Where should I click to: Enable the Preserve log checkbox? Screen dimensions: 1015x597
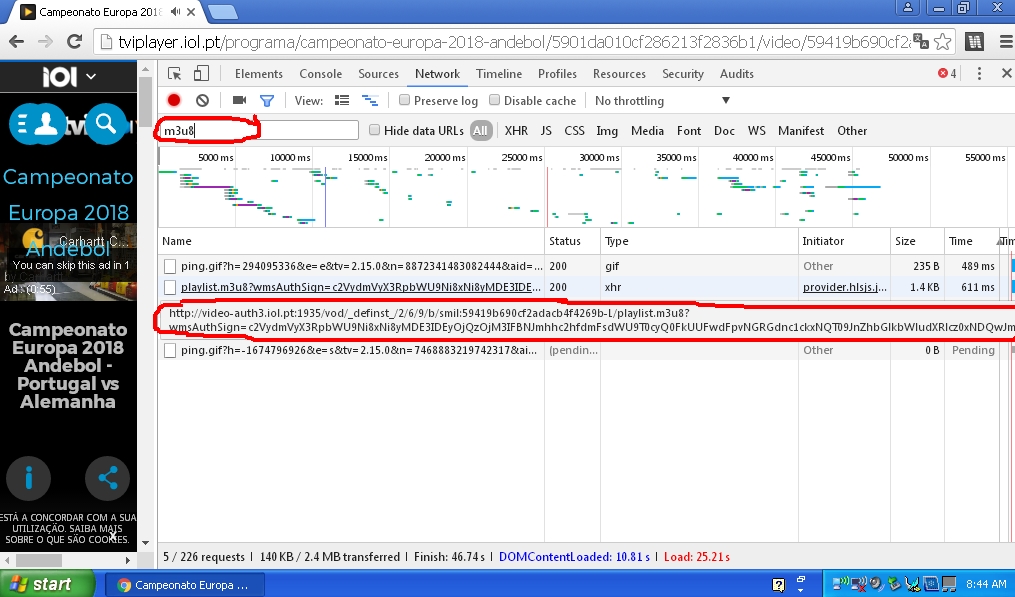point(405,100)
